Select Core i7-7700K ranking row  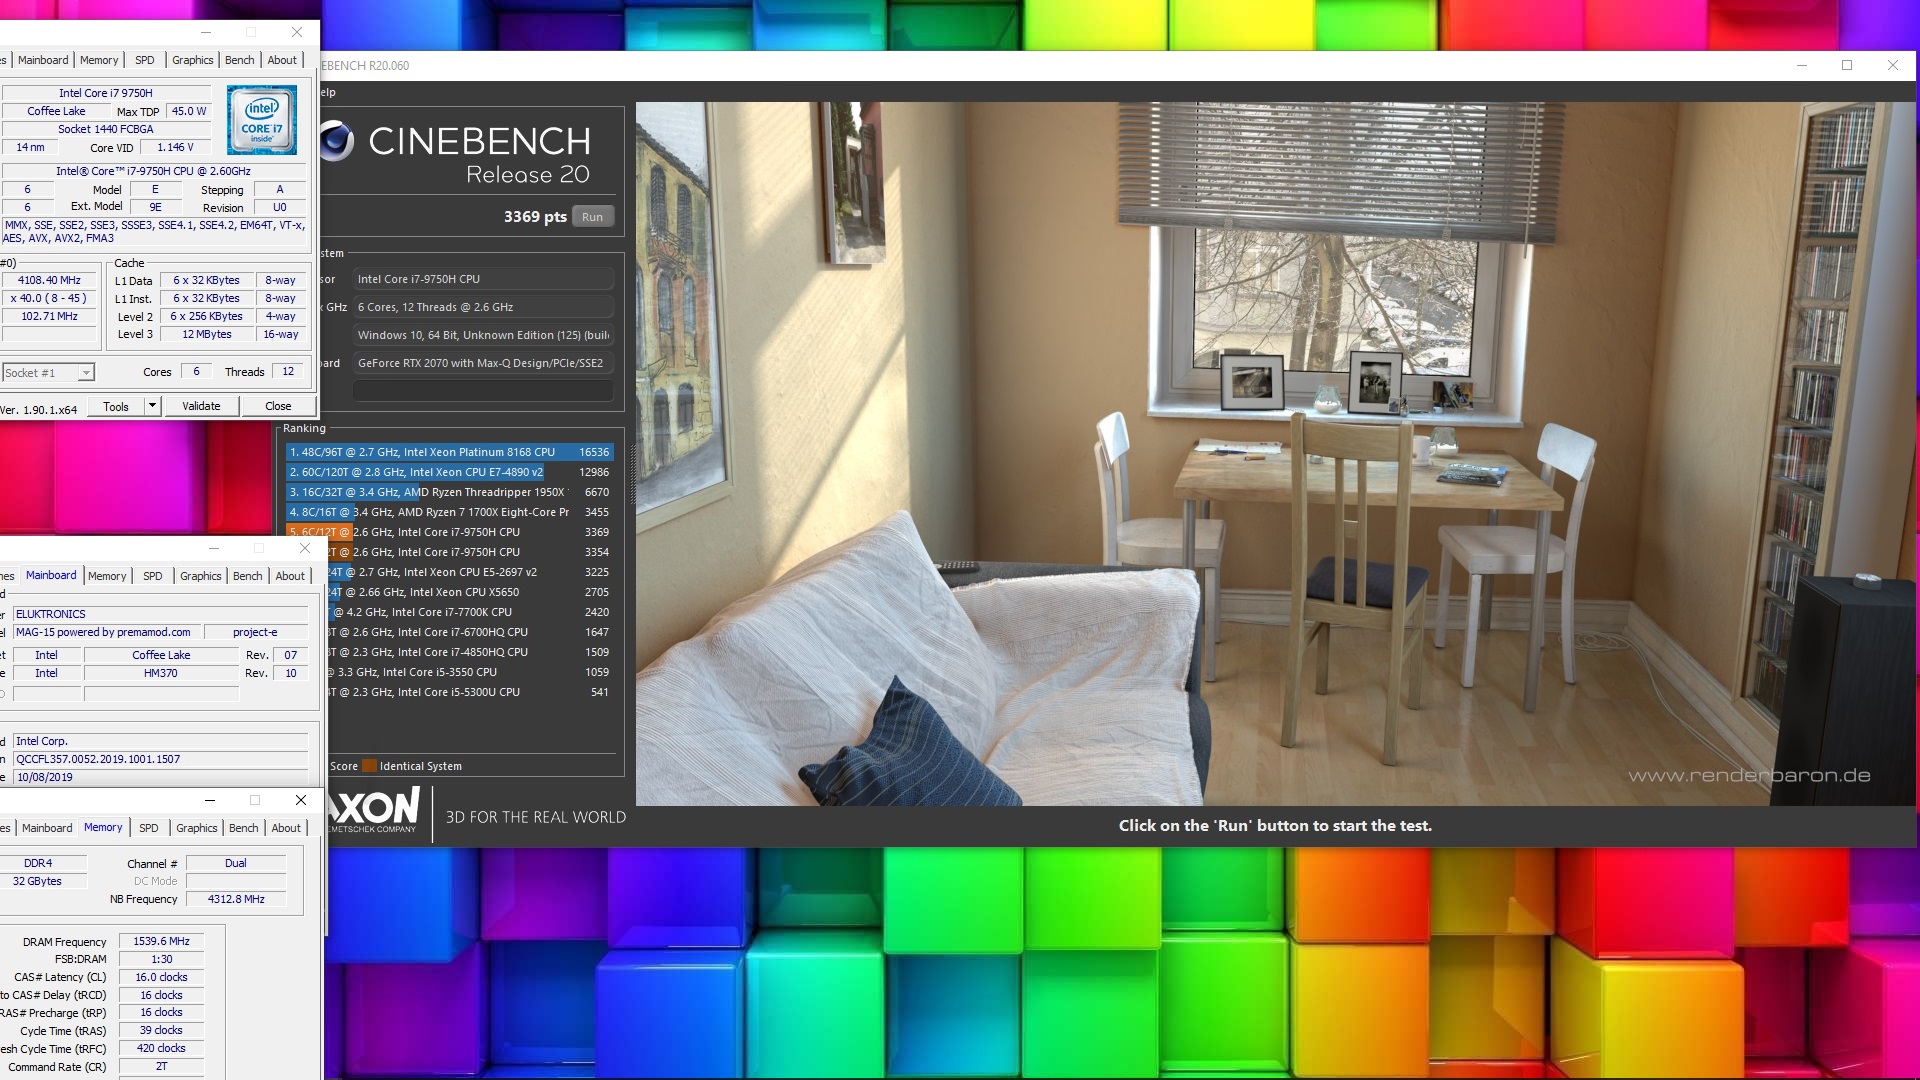(x=468, y=612)
